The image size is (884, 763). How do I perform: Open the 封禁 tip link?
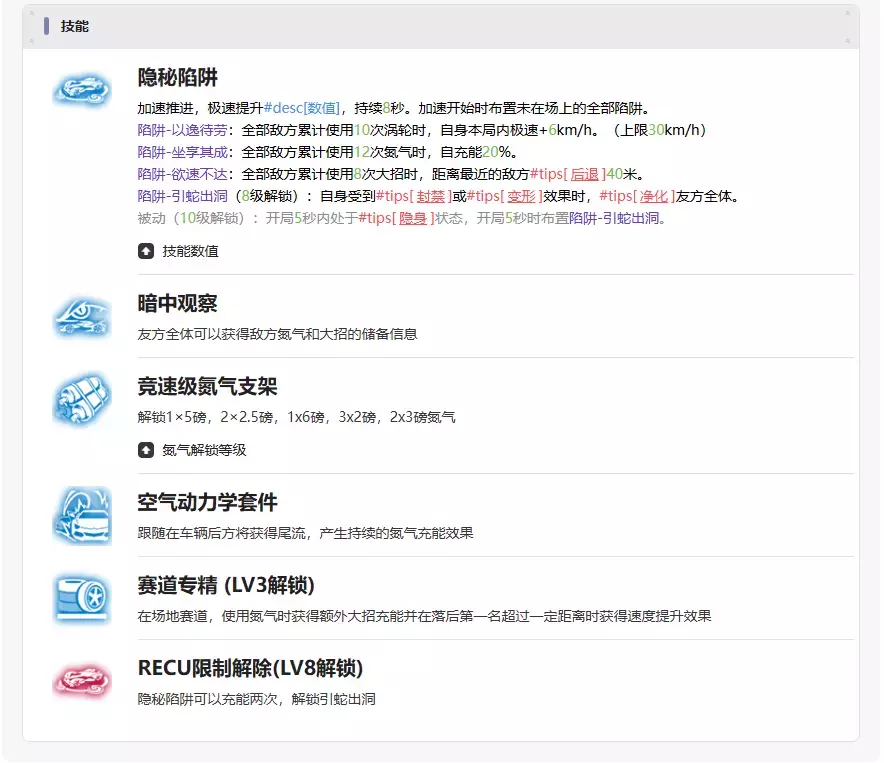pyautogui.click(x=431, y=196)
